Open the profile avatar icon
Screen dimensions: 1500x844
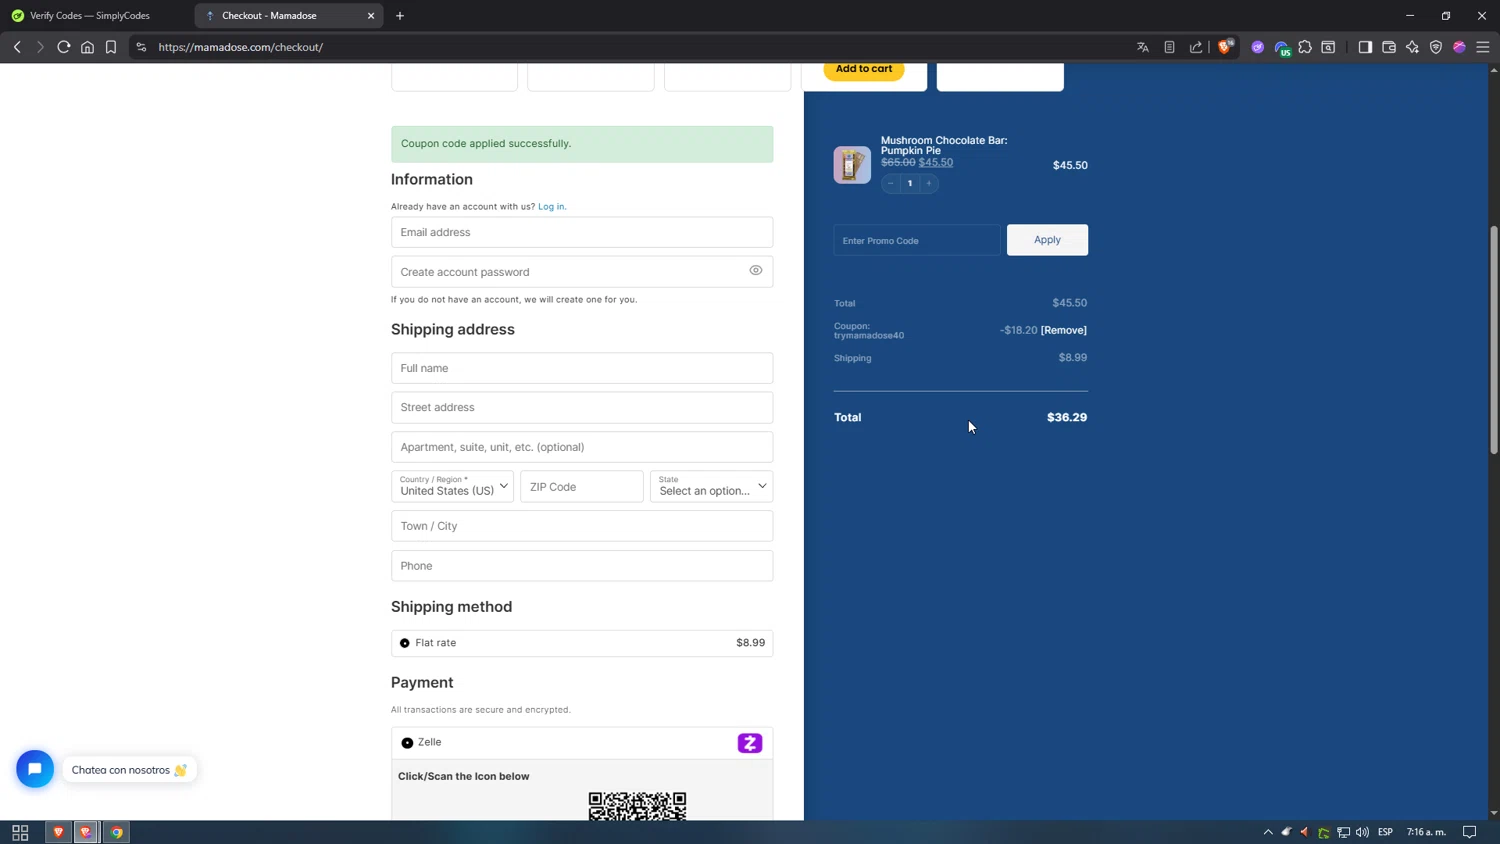pos(1459,47)
